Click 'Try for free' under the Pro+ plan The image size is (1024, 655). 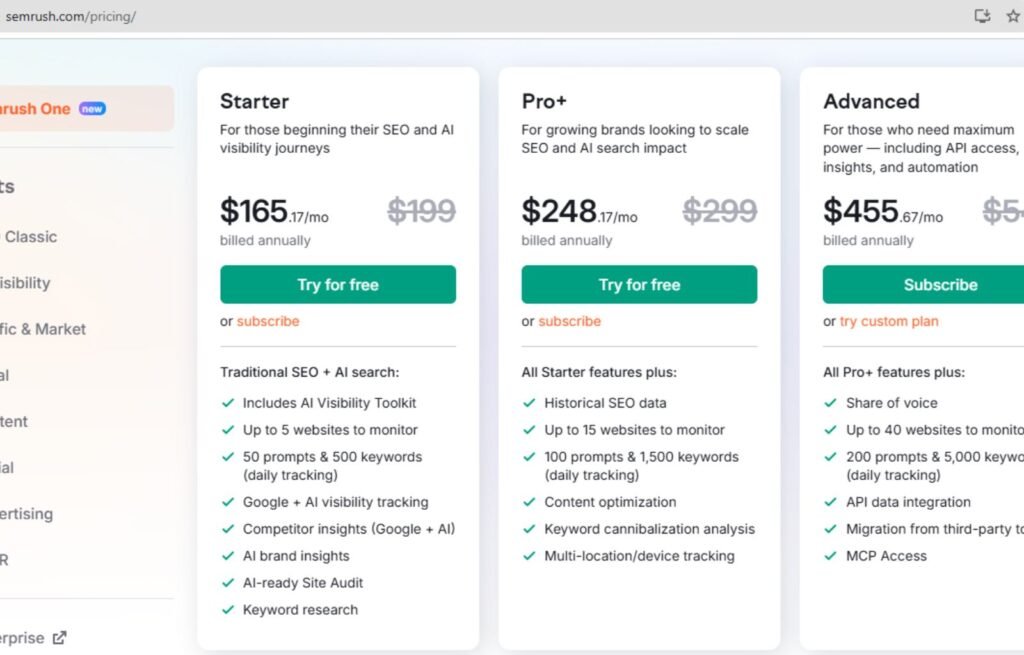click(x=639, y=284)
